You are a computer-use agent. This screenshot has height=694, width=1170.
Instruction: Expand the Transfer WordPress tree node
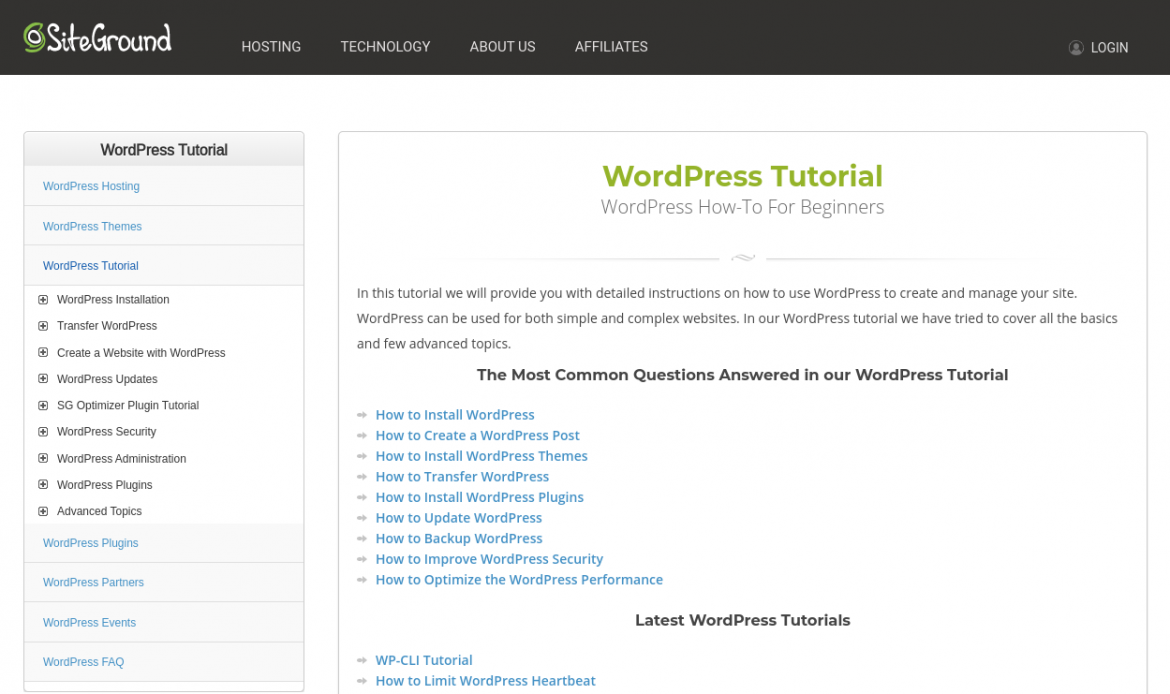(x=43, y=325)
